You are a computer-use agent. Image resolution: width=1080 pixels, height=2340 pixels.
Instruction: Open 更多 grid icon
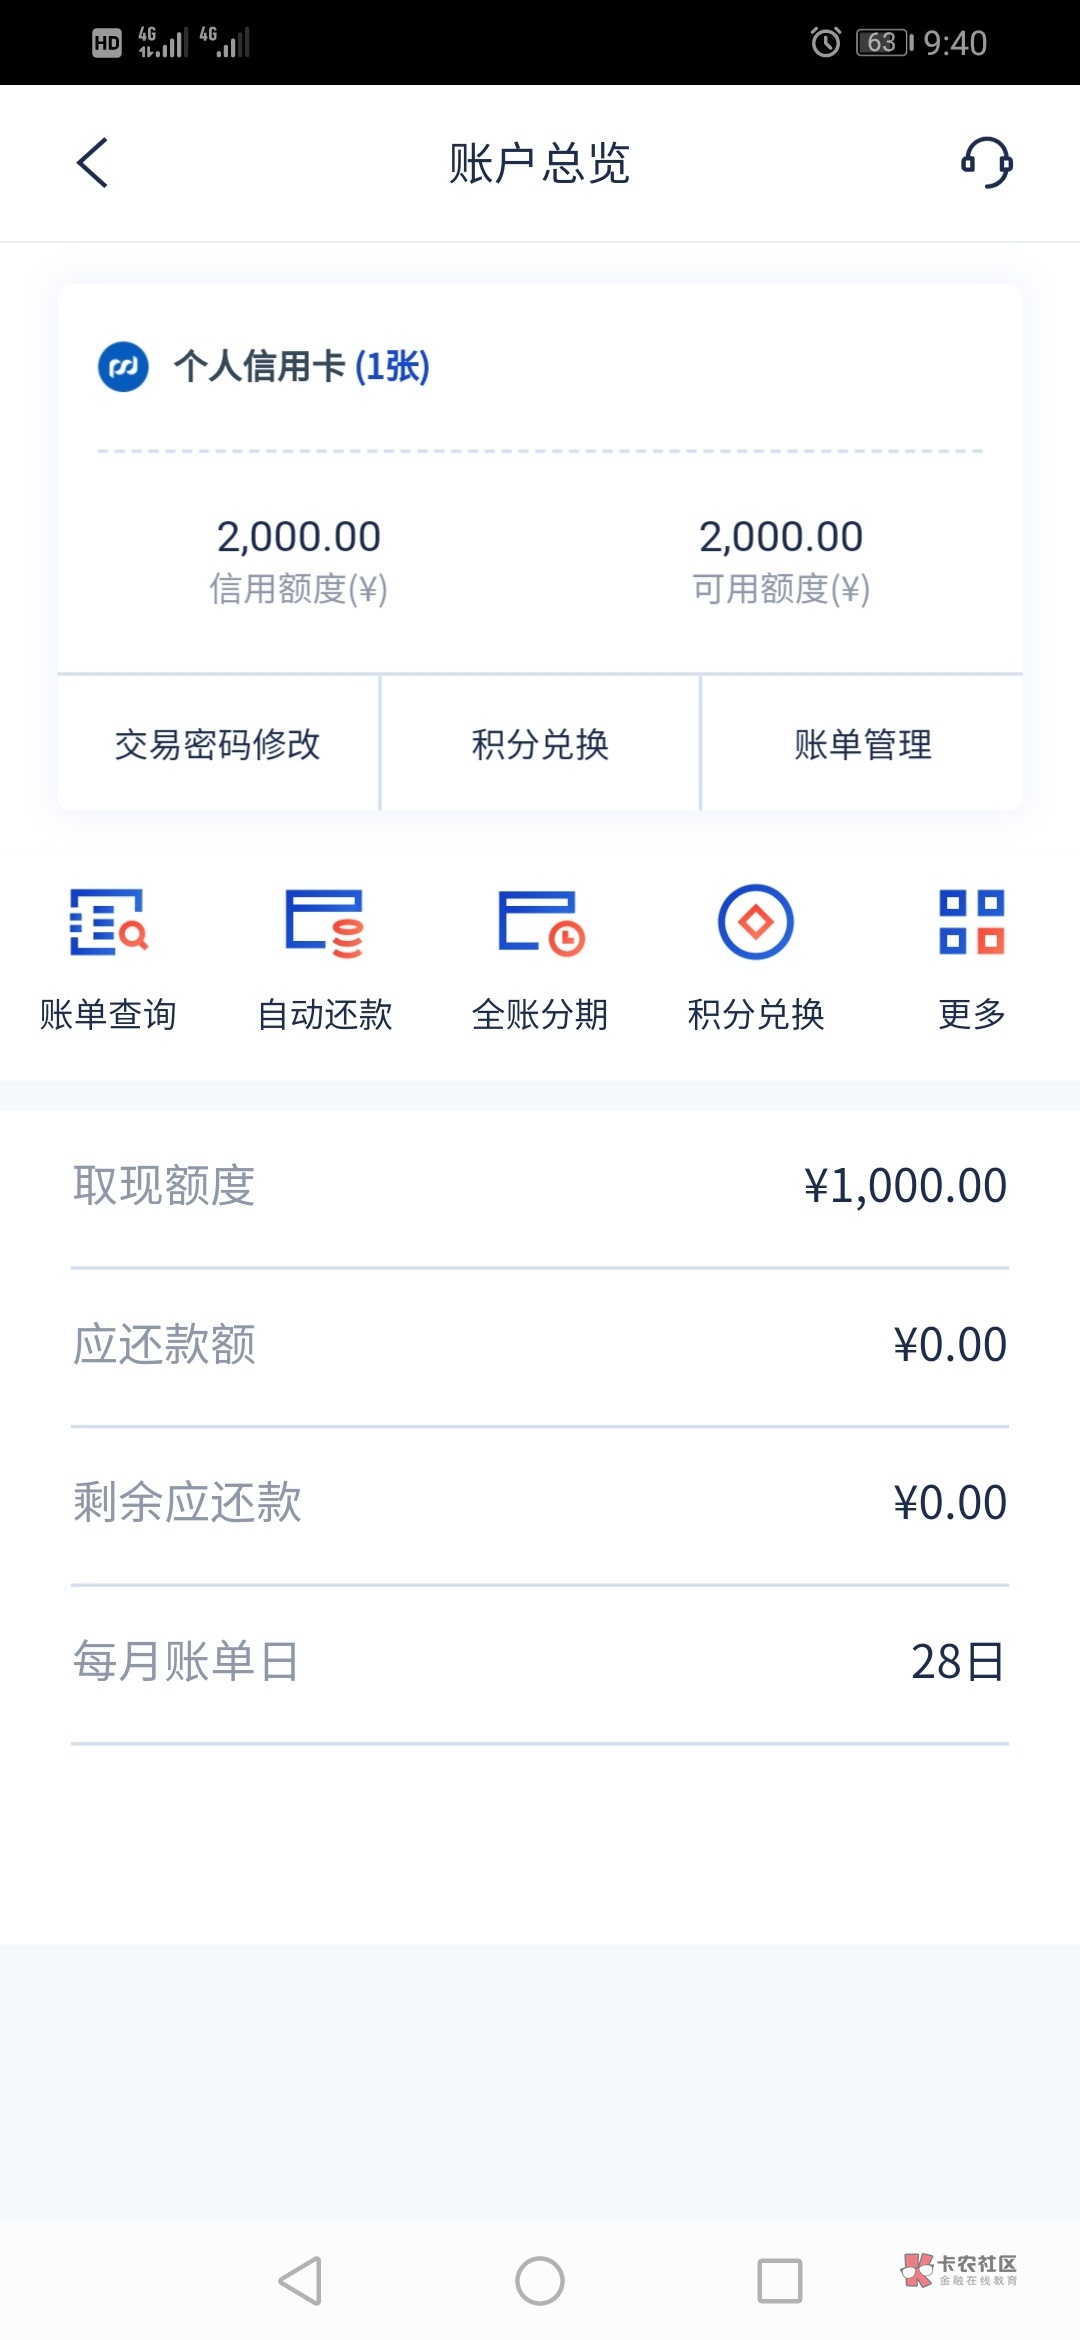pos(971,922)
